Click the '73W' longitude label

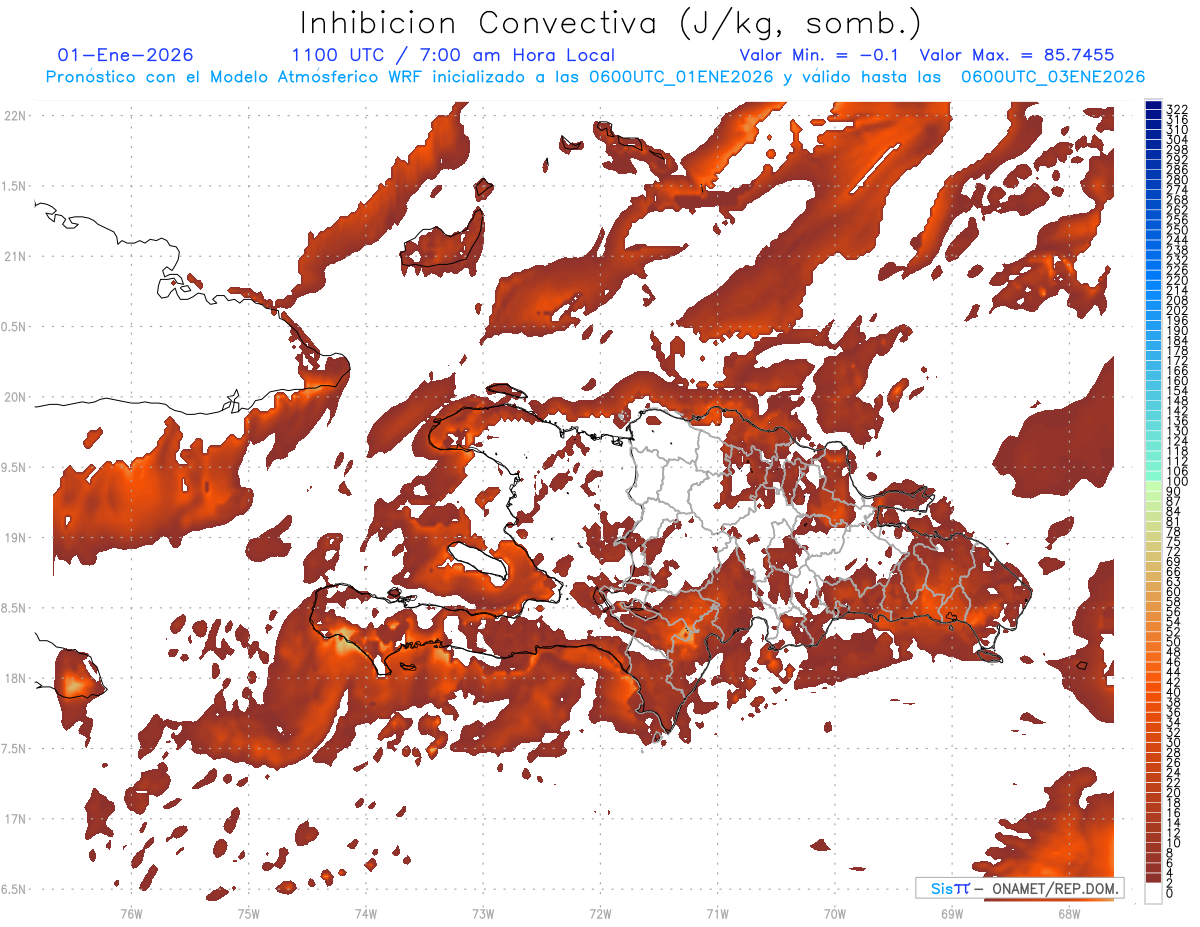pyautogui.click(x=483, y=914)
